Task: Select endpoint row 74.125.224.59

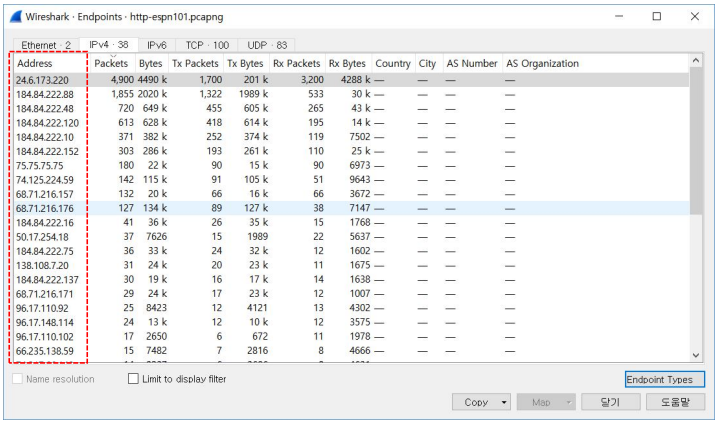Action: pyautogui.click(x=351, y=179)
